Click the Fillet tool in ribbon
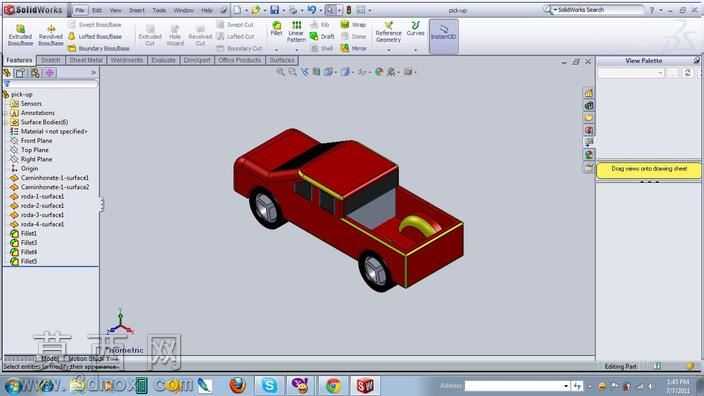This screenshot has width=704, height=396. point(277,29)
